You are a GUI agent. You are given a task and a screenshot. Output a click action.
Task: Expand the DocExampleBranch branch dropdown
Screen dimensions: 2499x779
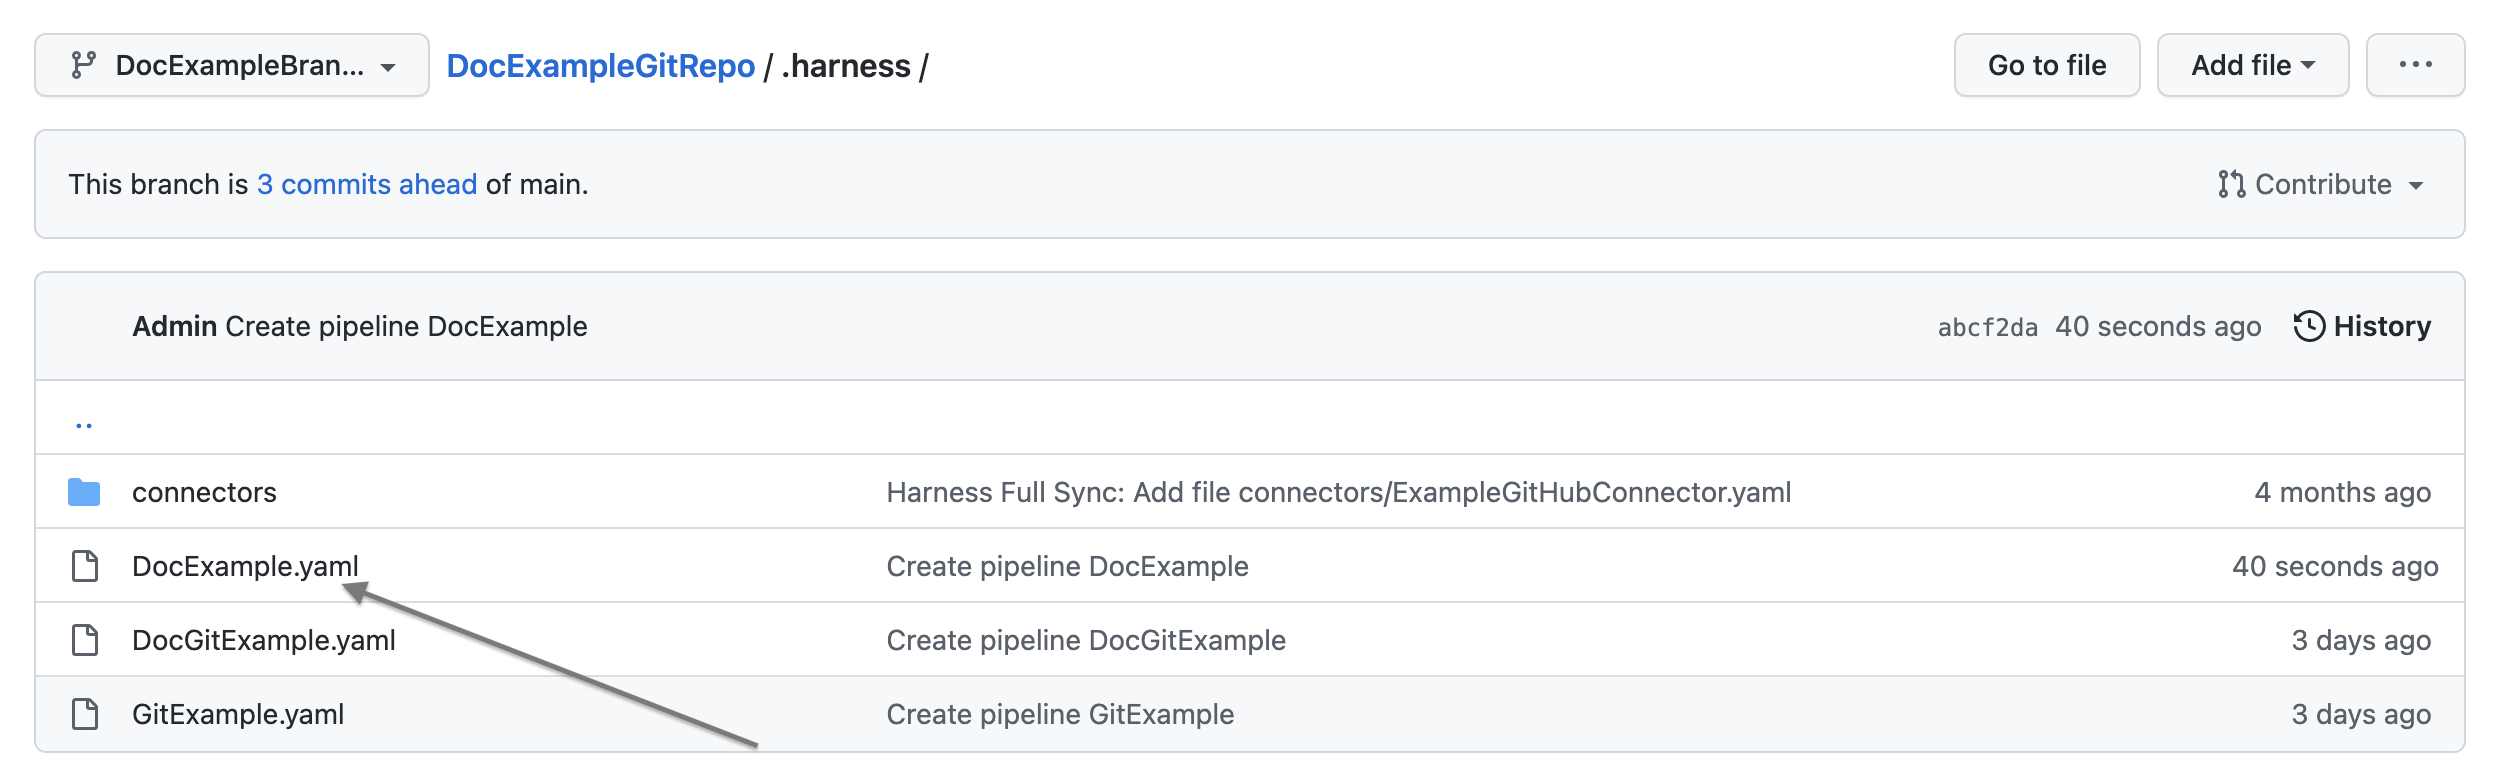[232, 65]
